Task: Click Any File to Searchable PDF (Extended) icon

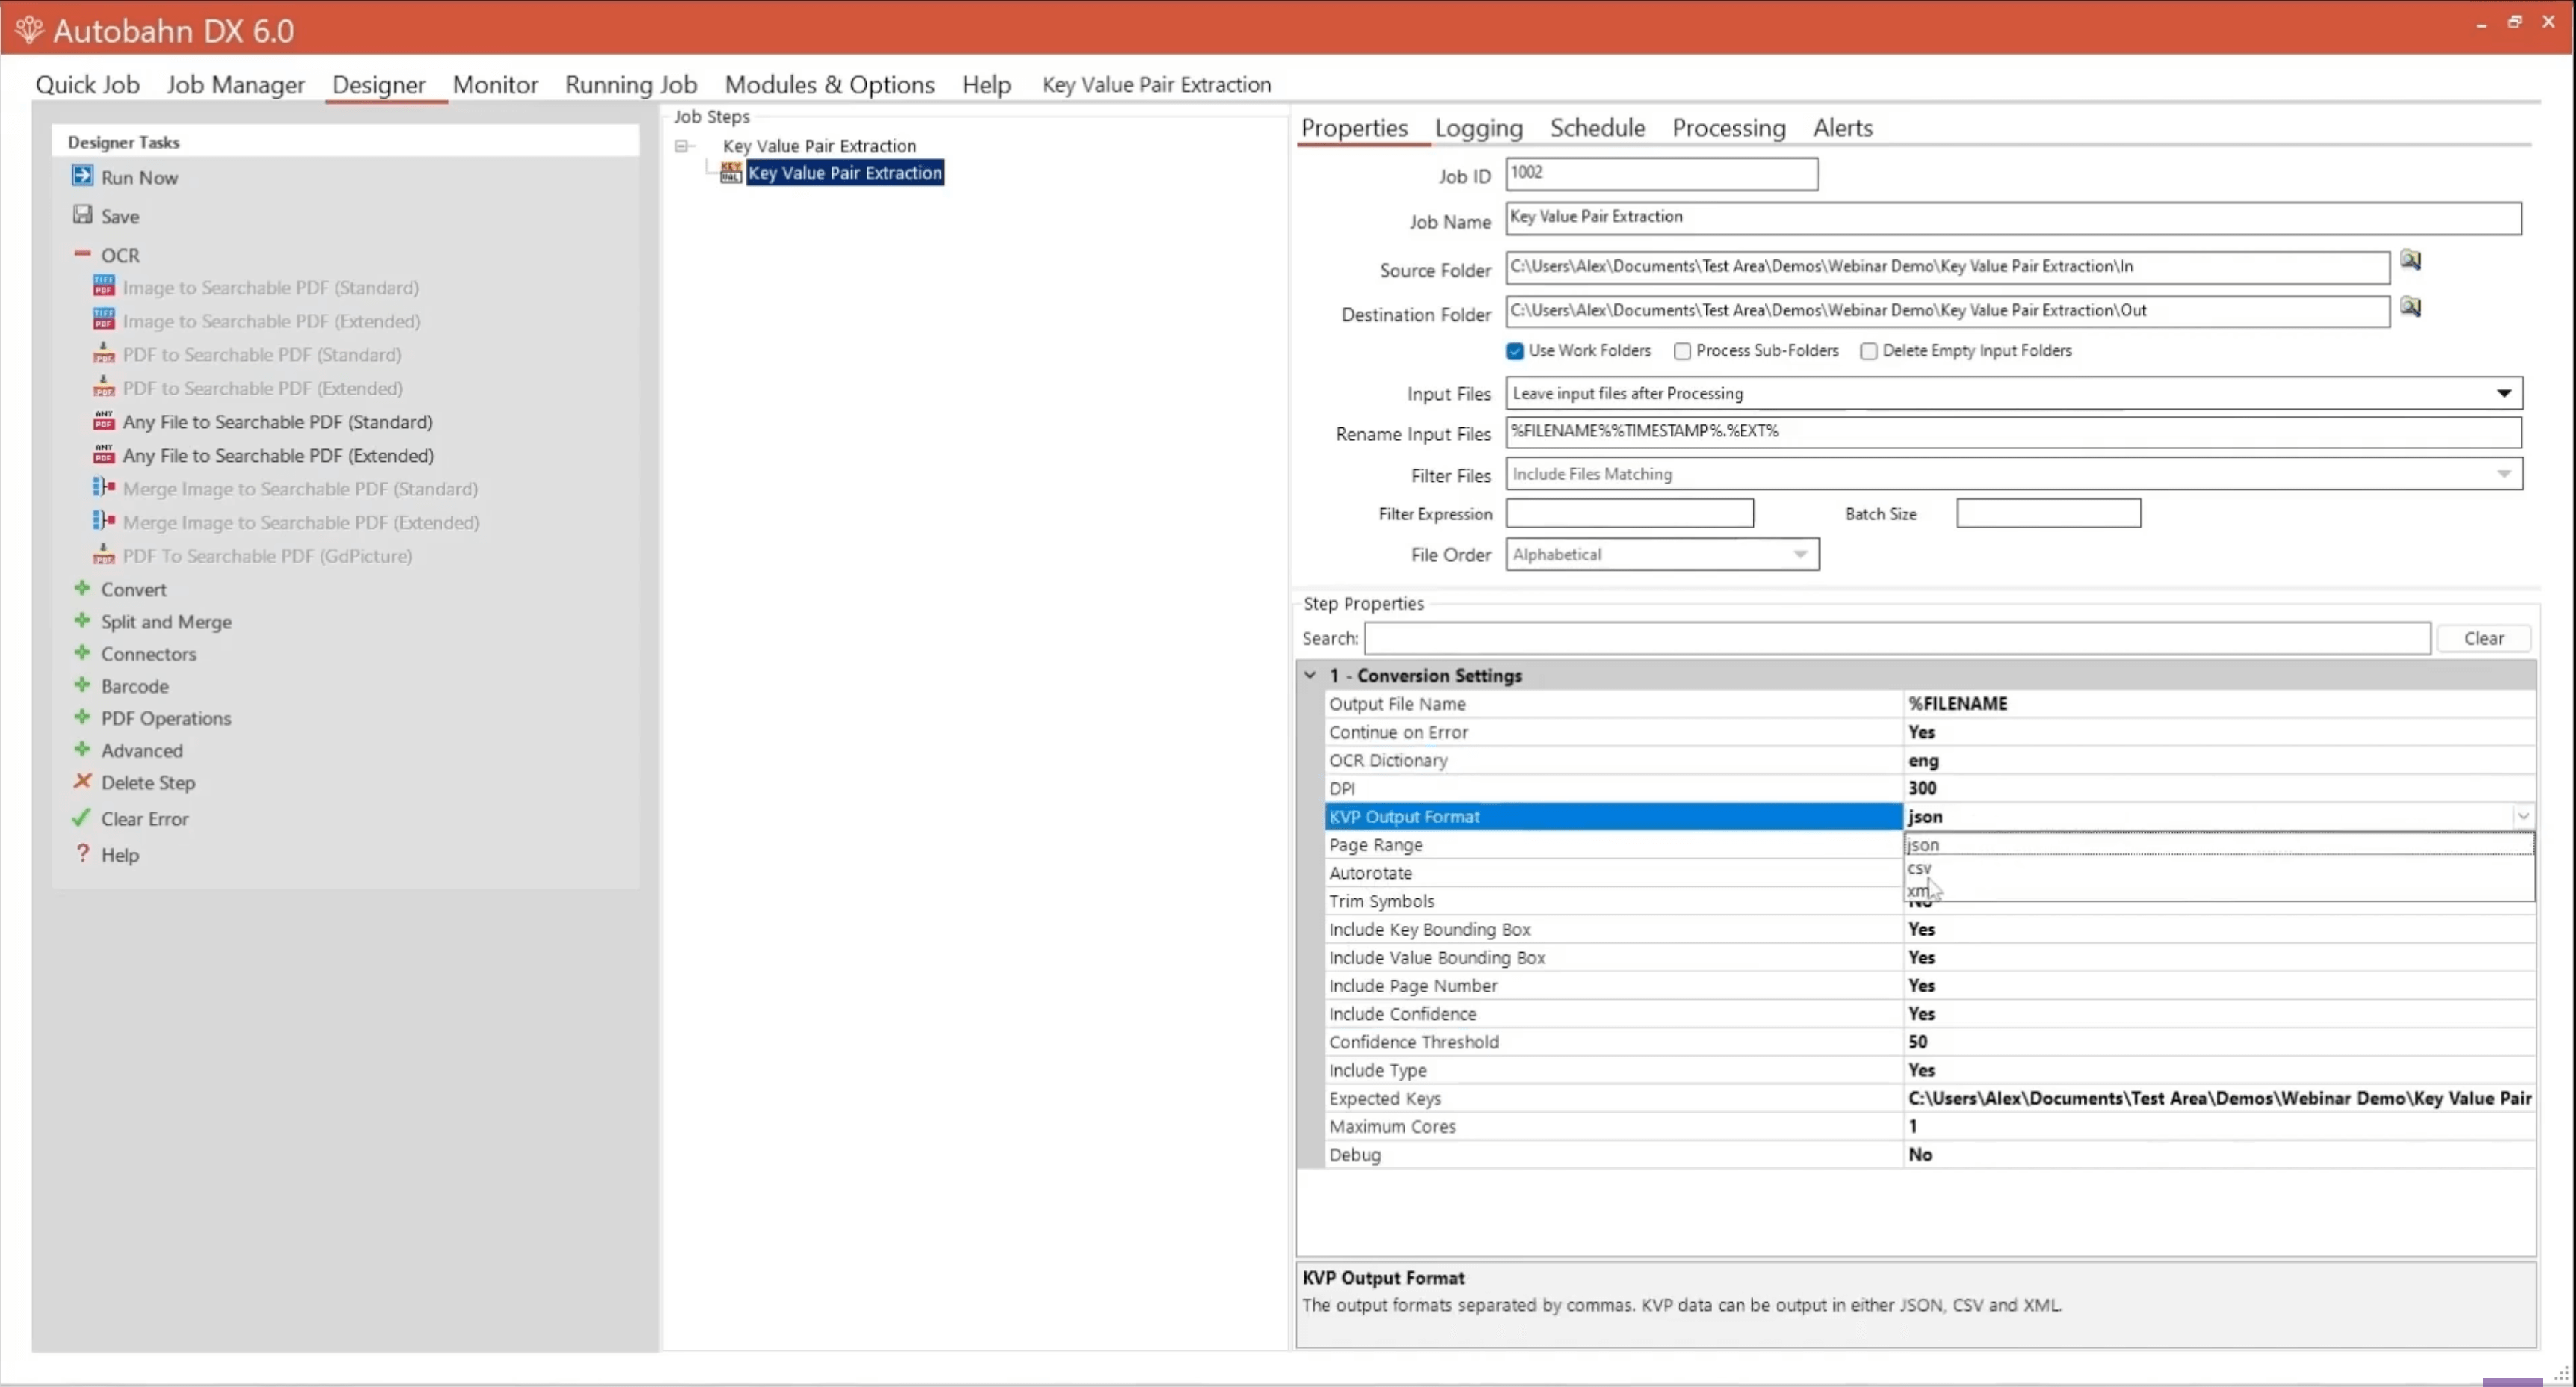Action: [103, 455]
